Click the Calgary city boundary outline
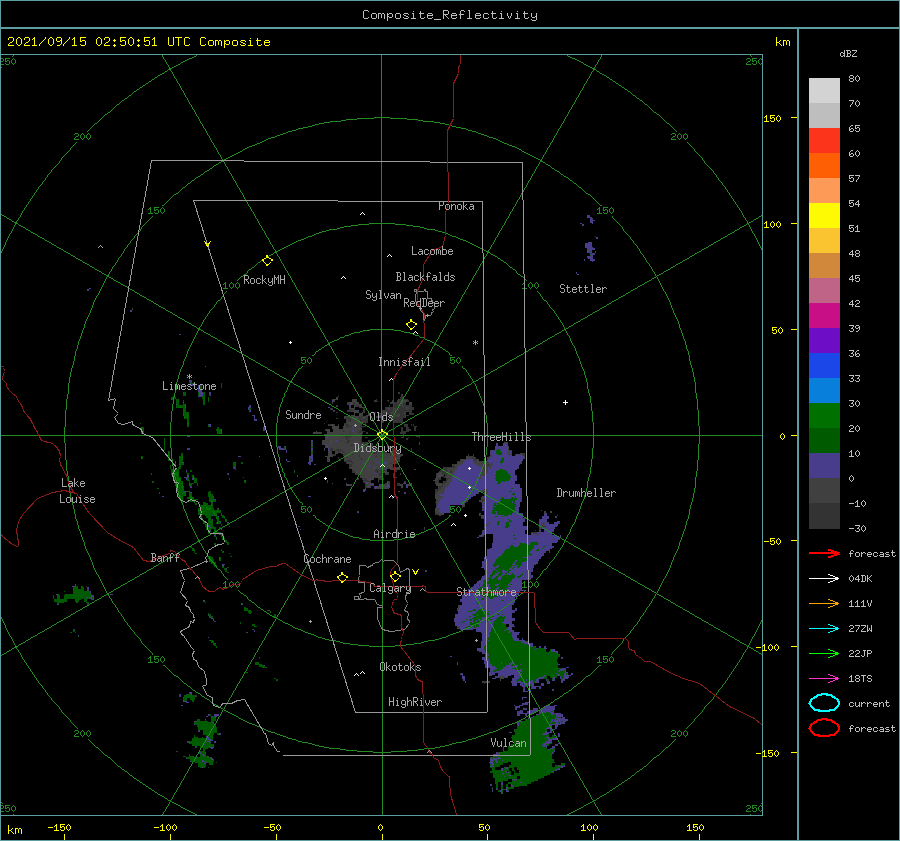This screenshot has height=841, width=900. (383, 597)
